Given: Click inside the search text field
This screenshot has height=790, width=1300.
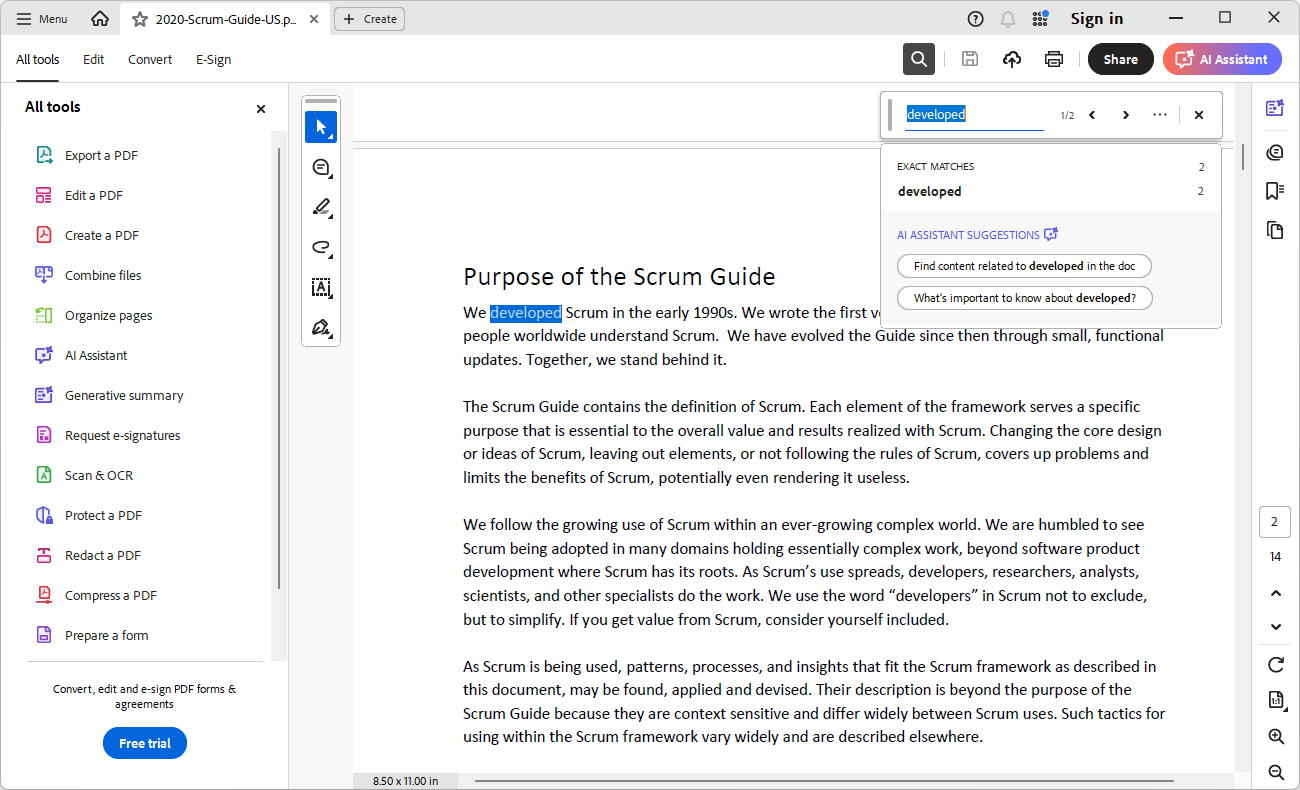Looking at the screenshot, I should tap(975, 114).
